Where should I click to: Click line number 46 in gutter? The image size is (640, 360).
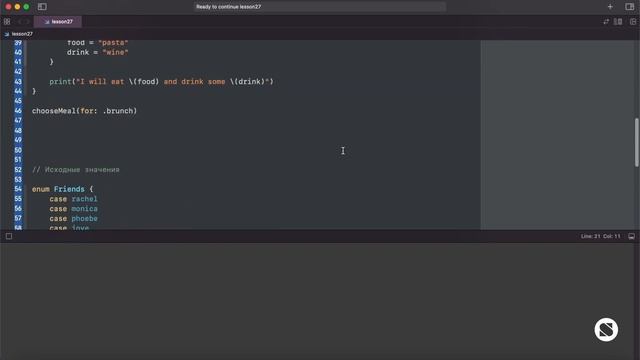pos(18,111)
